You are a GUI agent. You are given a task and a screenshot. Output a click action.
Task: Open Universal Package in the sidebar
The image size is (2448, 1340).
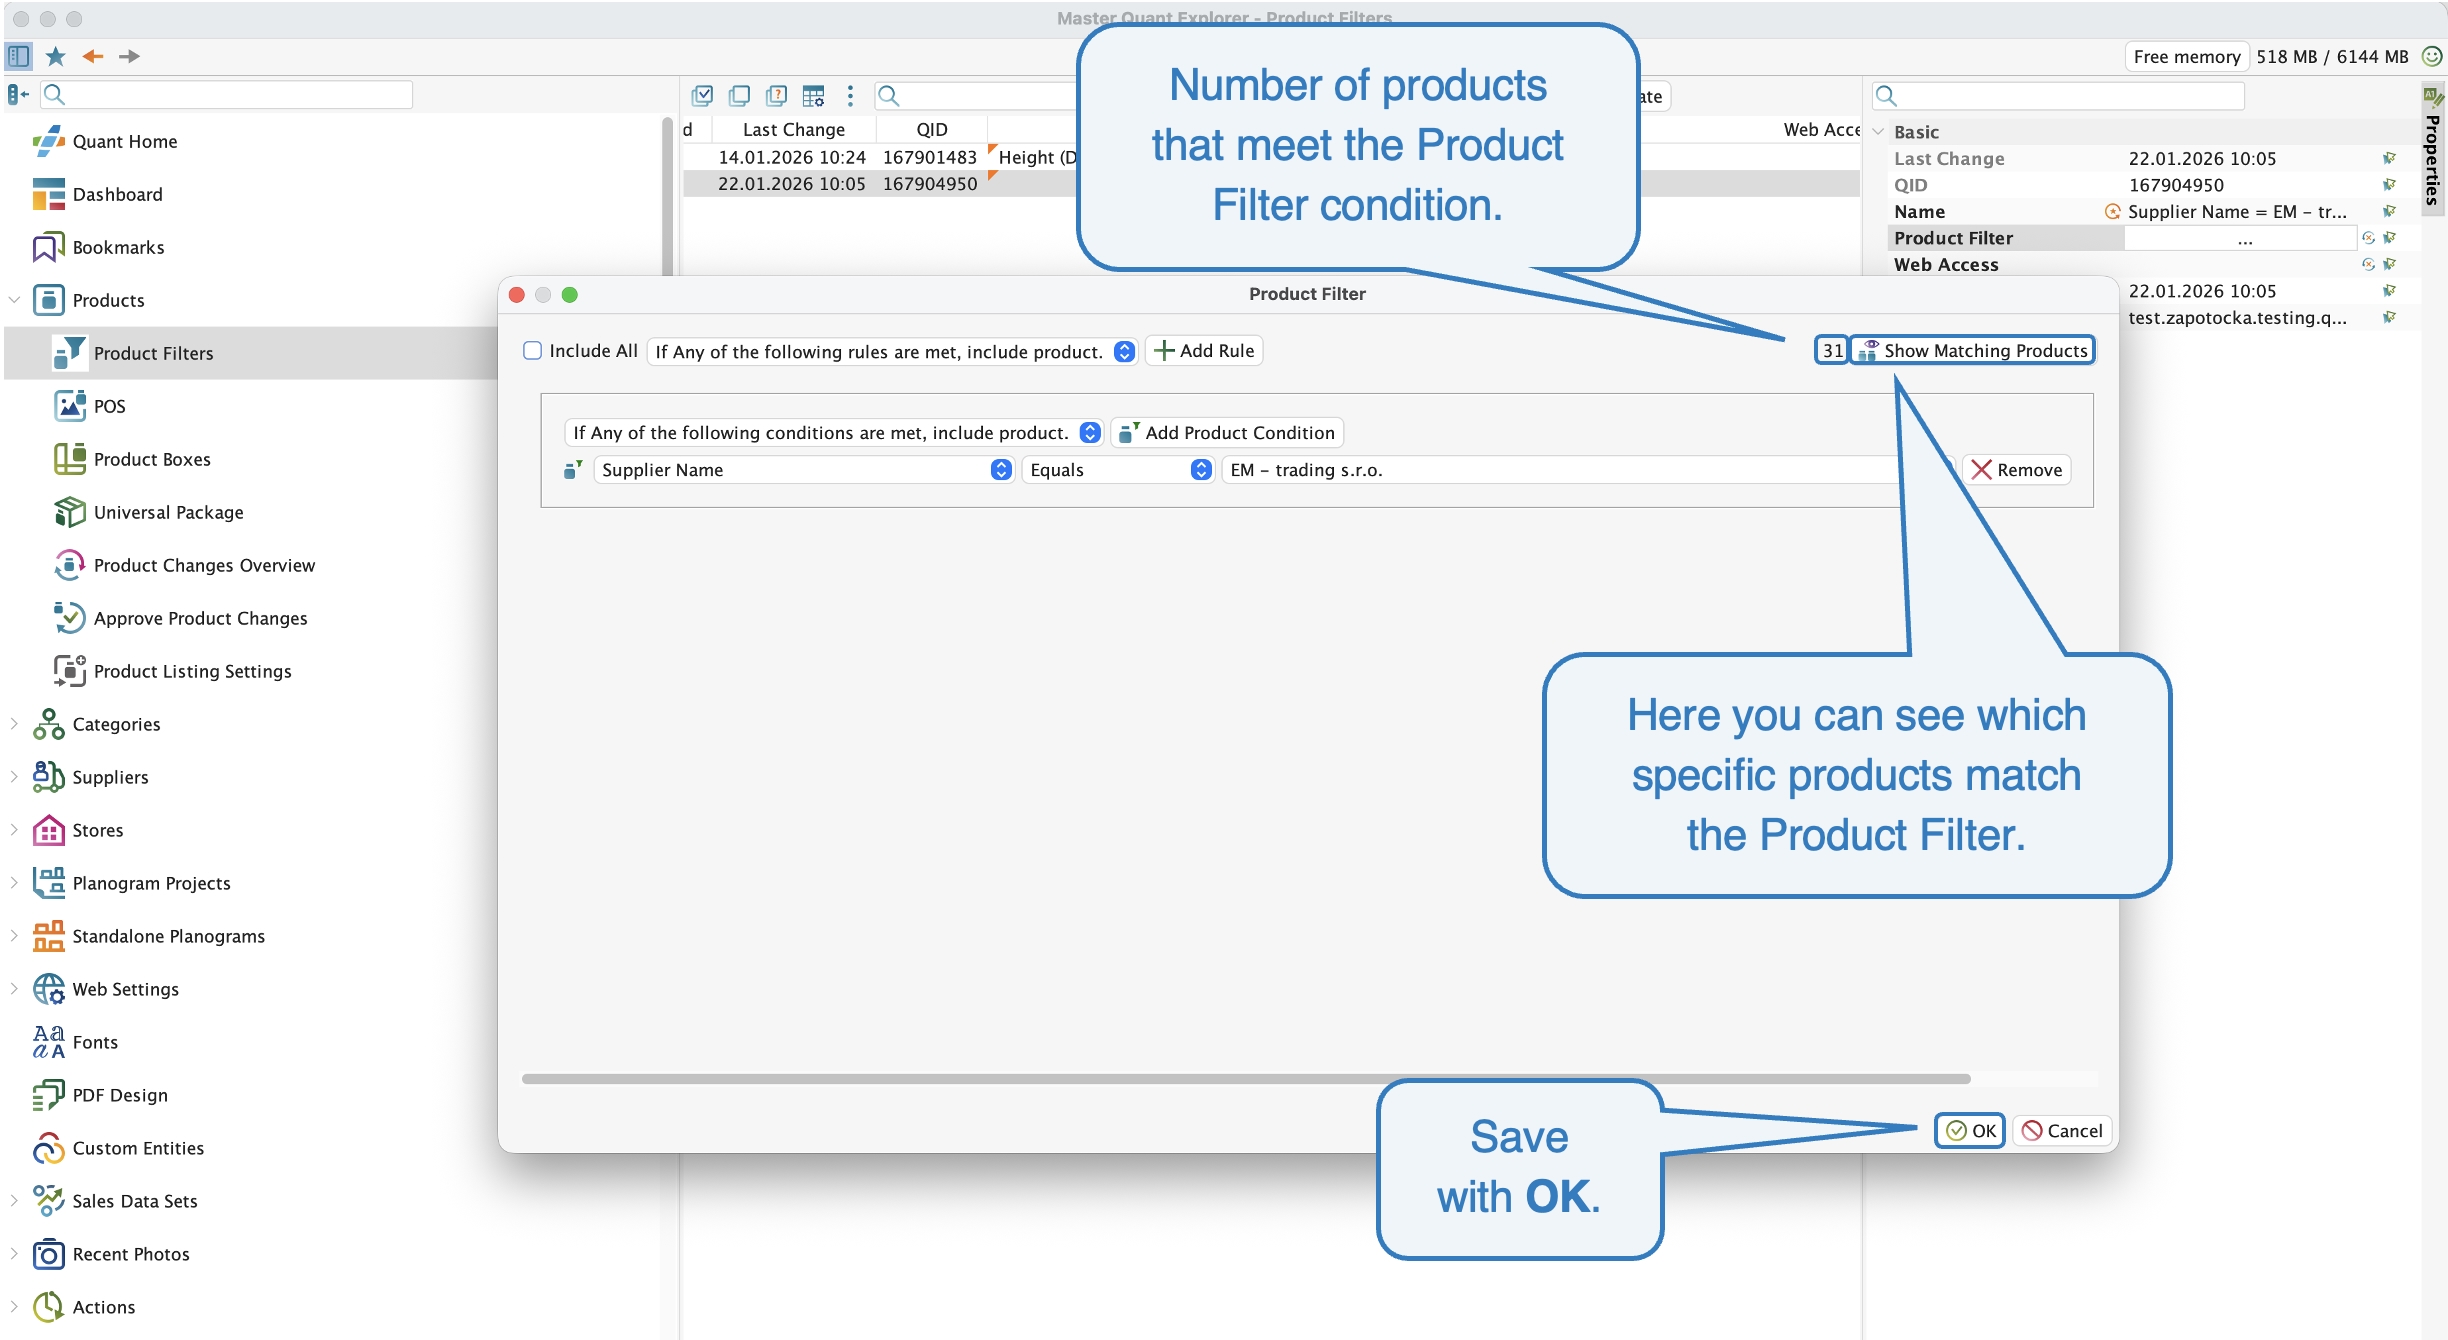168,512
